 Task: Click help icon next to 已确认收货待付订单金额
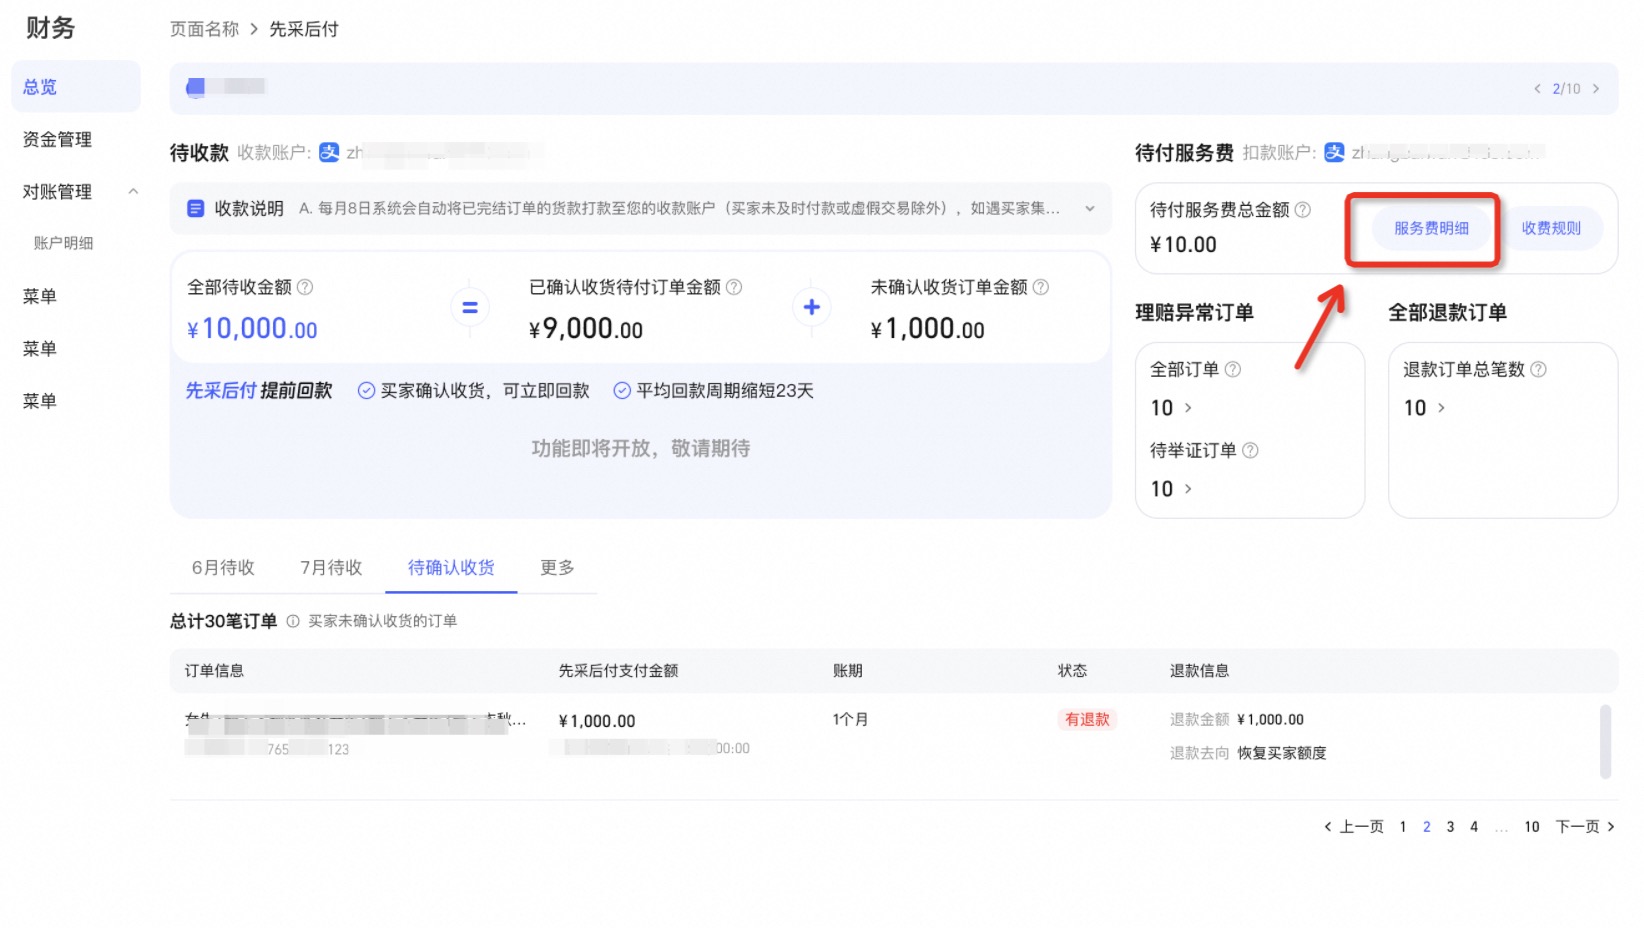[x=734, y=287]
